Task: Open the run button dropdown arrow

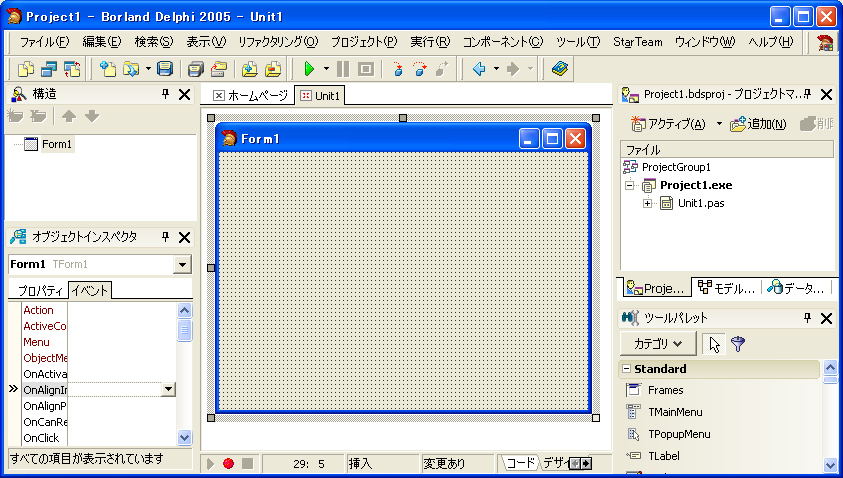Action: (x=326, y=69)
